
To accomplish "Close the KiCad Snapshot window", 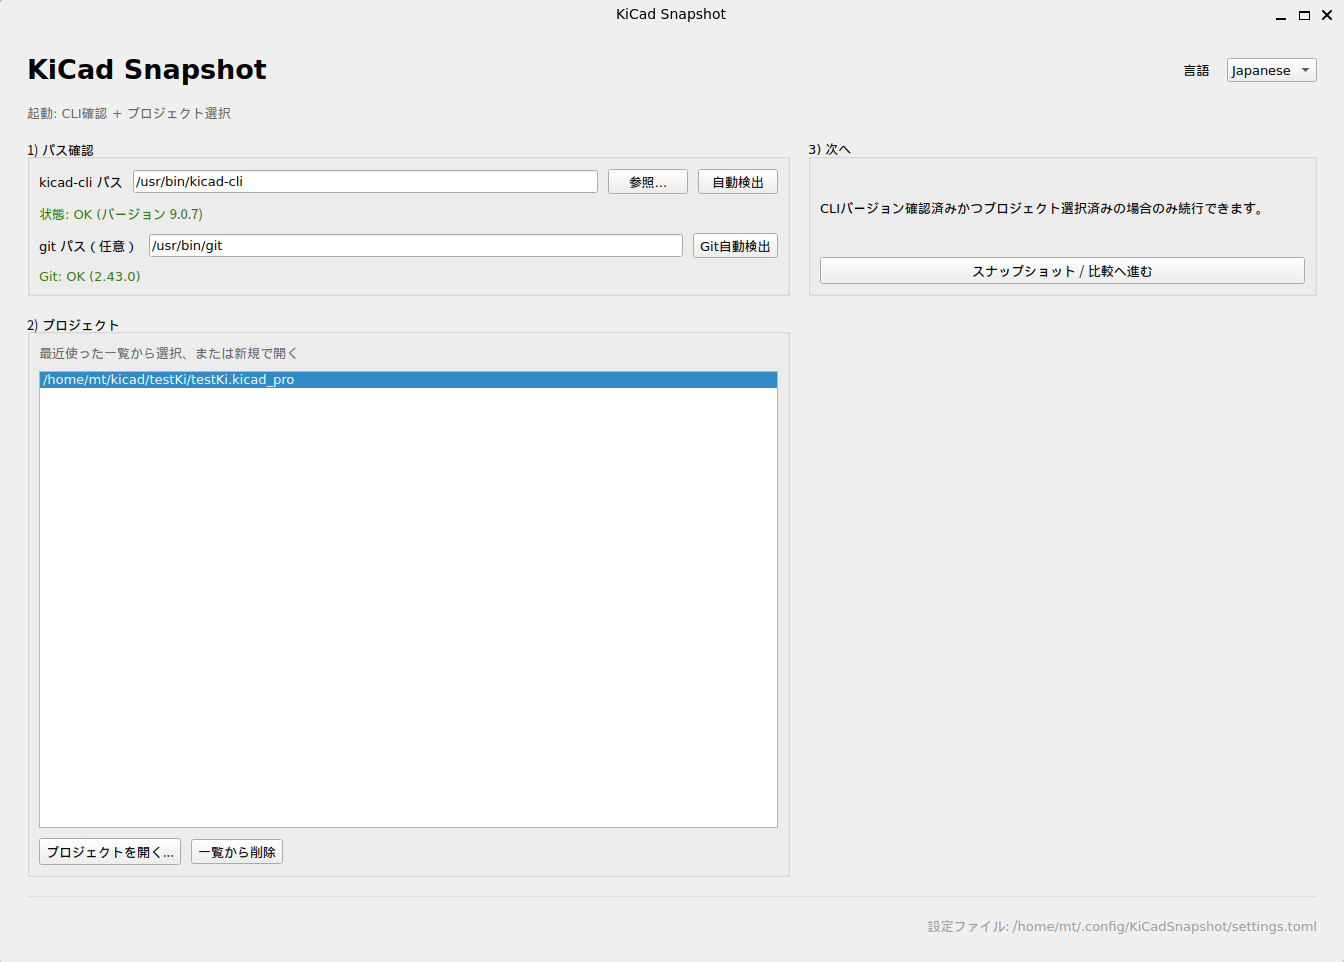I will [1327, 15].
